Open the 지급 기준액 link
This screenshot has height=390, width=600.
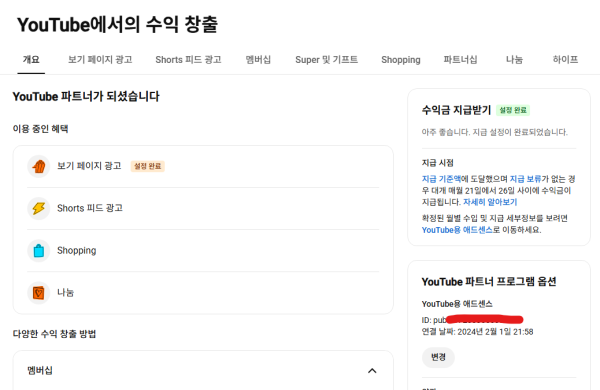(441, 179)
